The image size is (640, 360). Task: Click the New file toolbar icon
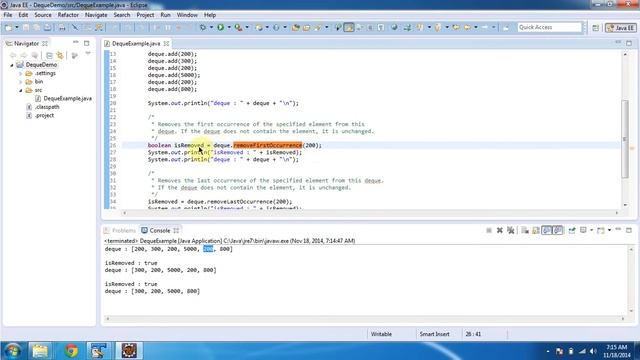(x=9, y=27)
